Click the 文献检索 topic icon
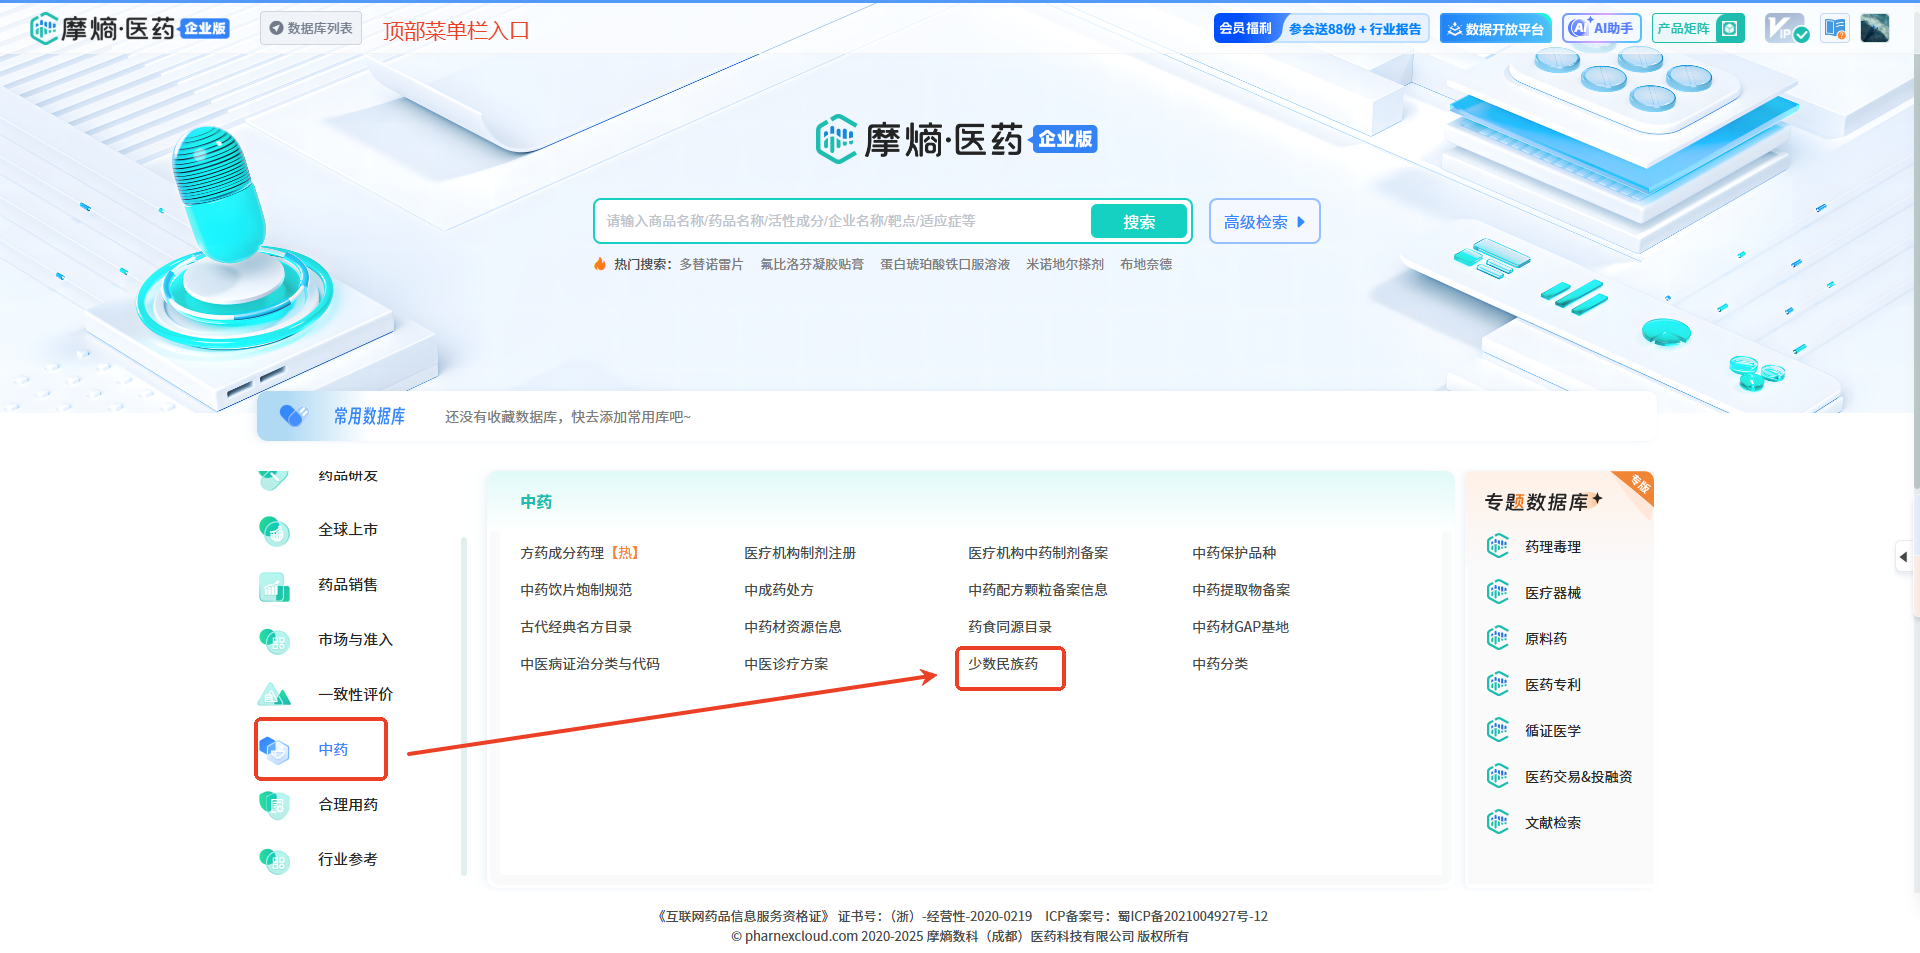Image resolution: width=1920 pixels, height=953 pixels. [x=1498, y=822]
